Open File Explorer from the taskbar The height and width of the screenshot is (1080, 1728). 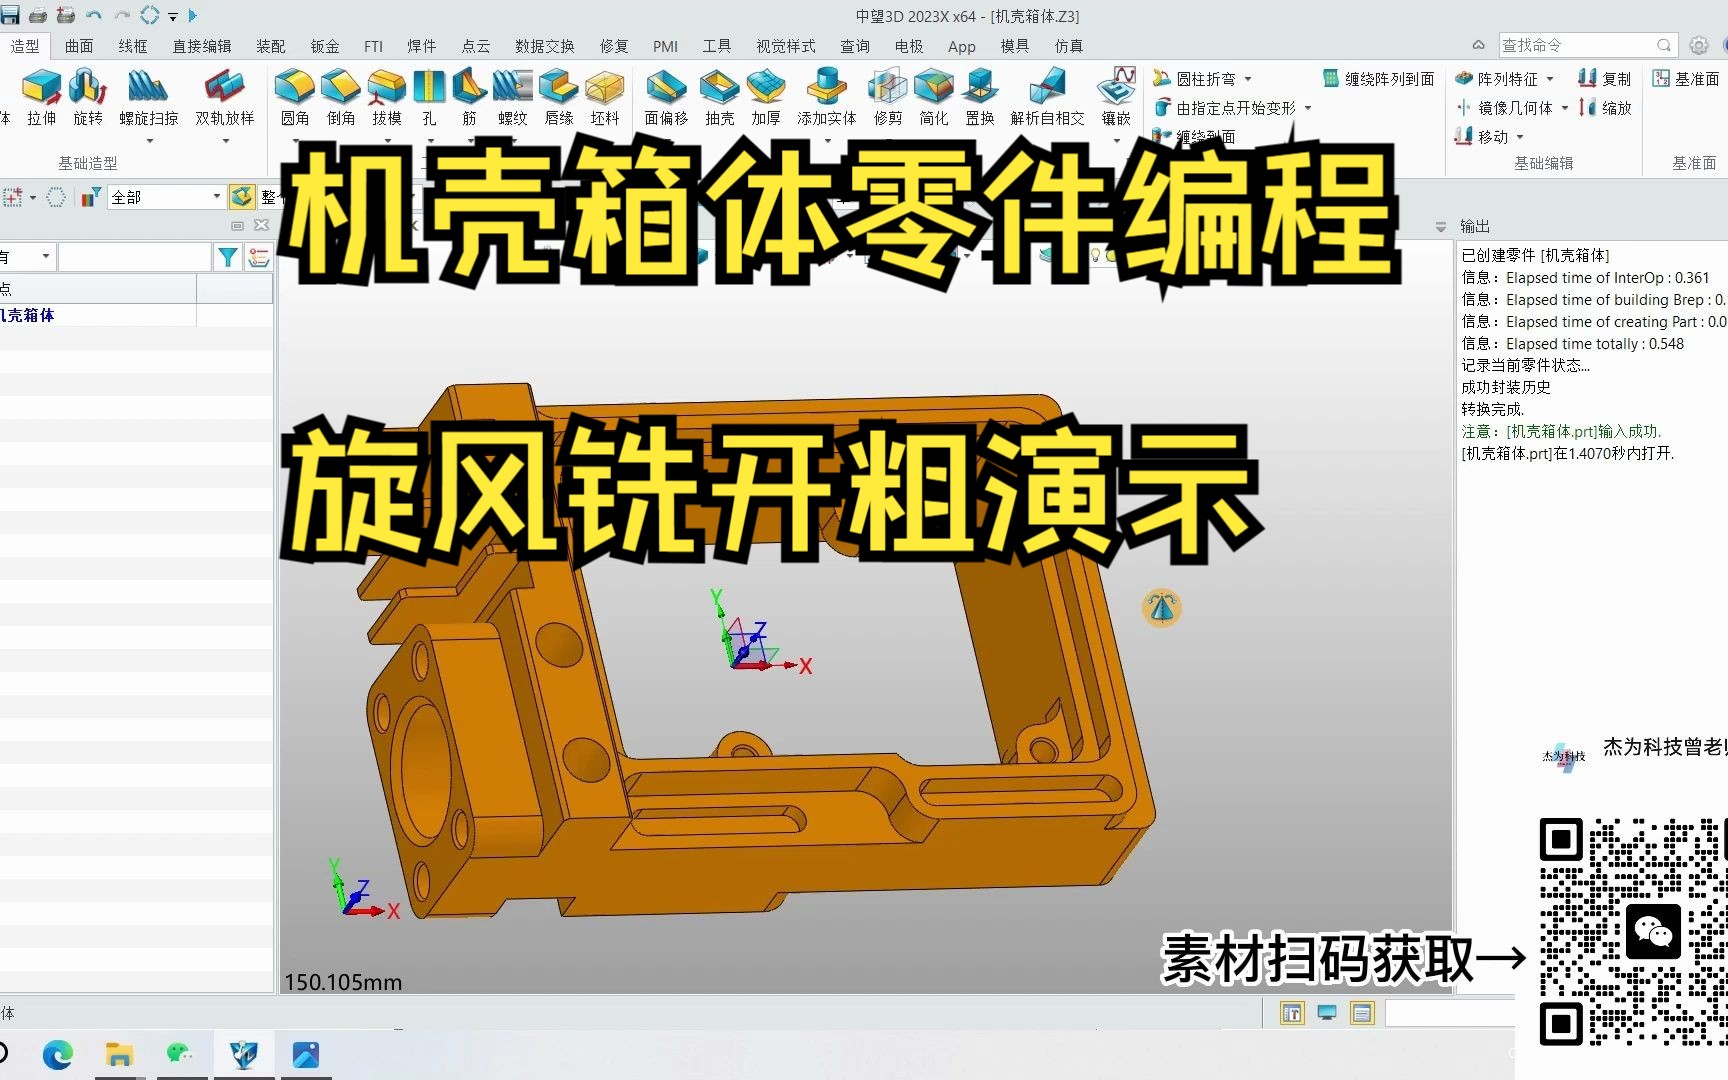click(119, 1055)
